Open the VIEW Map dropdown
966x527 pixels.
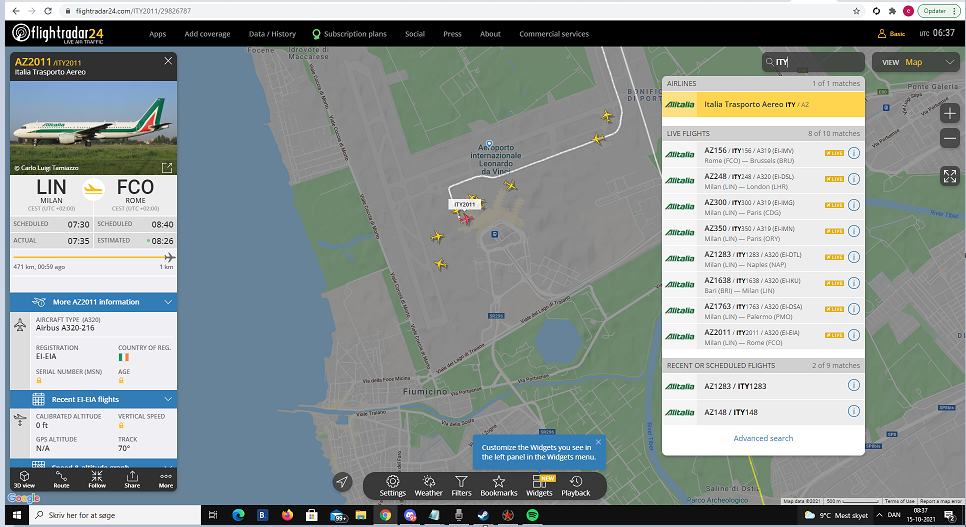[915, 62]
